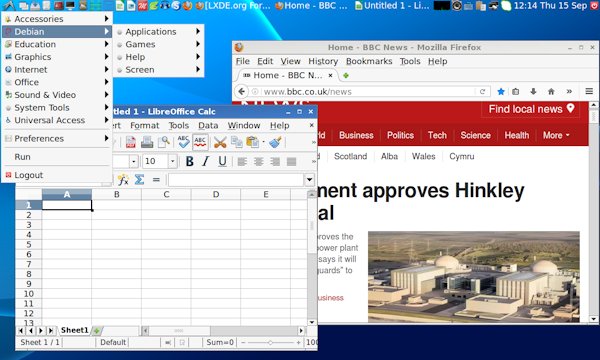
Task: Expand the Accessories submenu
Action: coord(57,19)
